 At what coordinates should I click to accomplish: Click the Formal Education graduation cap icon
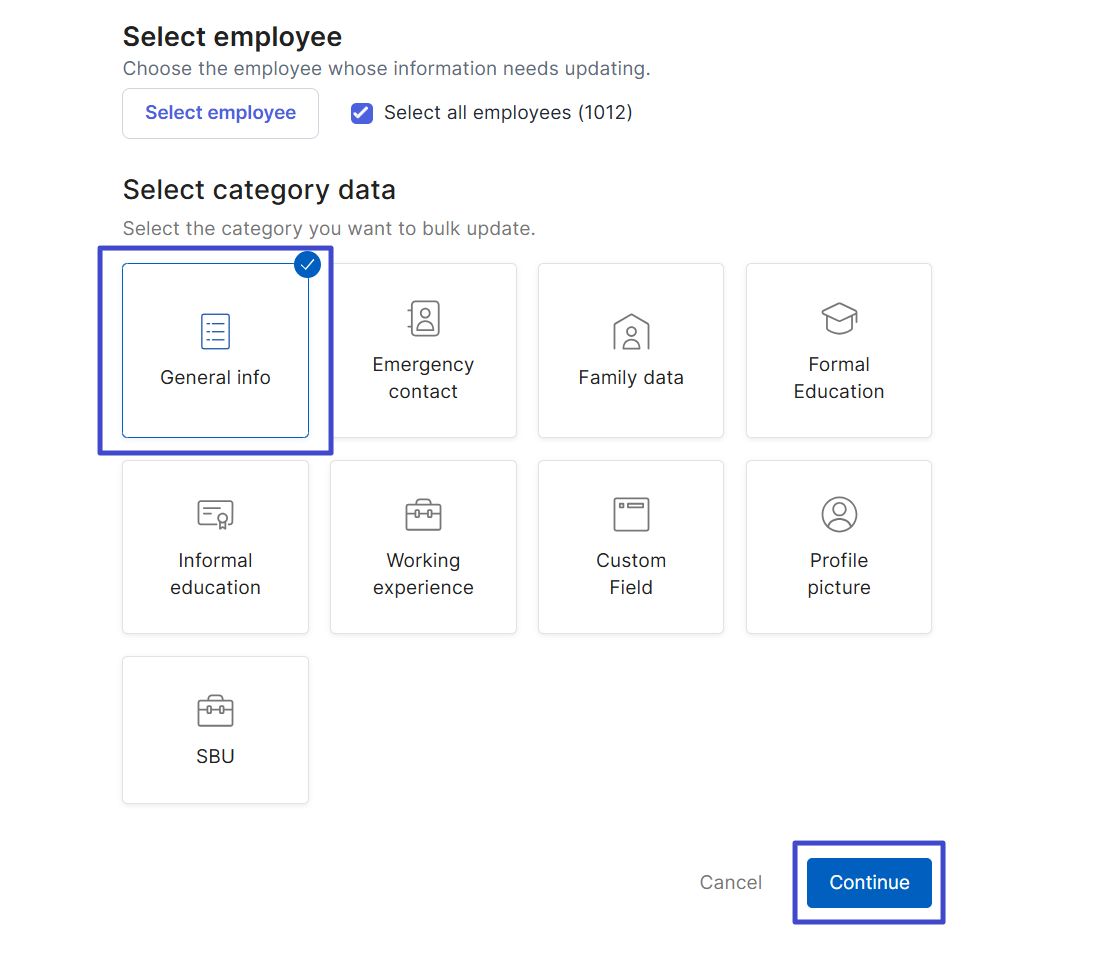pyautogui.click(x=839, y=318)
